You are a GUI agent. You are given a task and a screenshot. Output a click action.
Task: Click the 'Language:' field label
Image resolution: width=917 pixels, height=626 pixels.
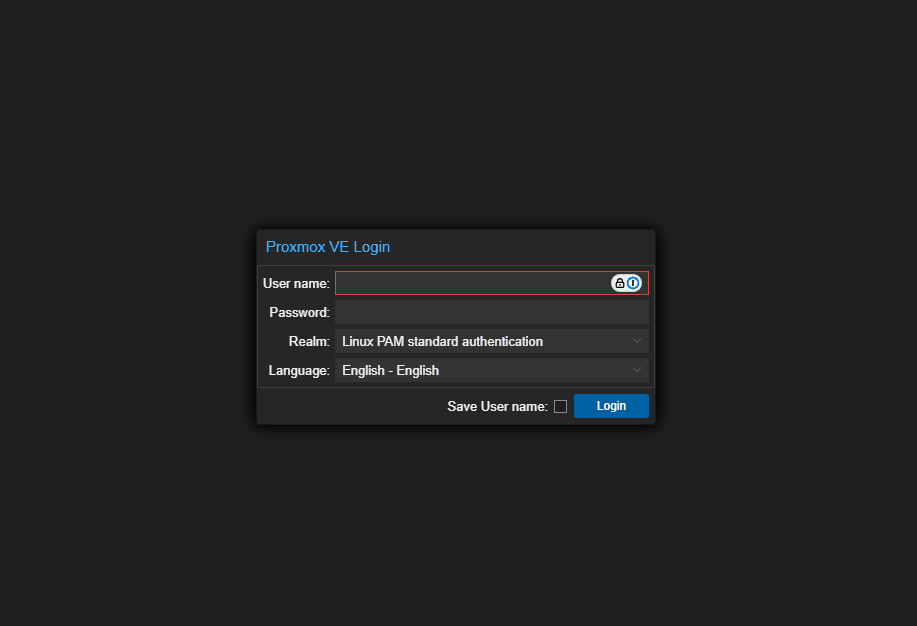299,371
